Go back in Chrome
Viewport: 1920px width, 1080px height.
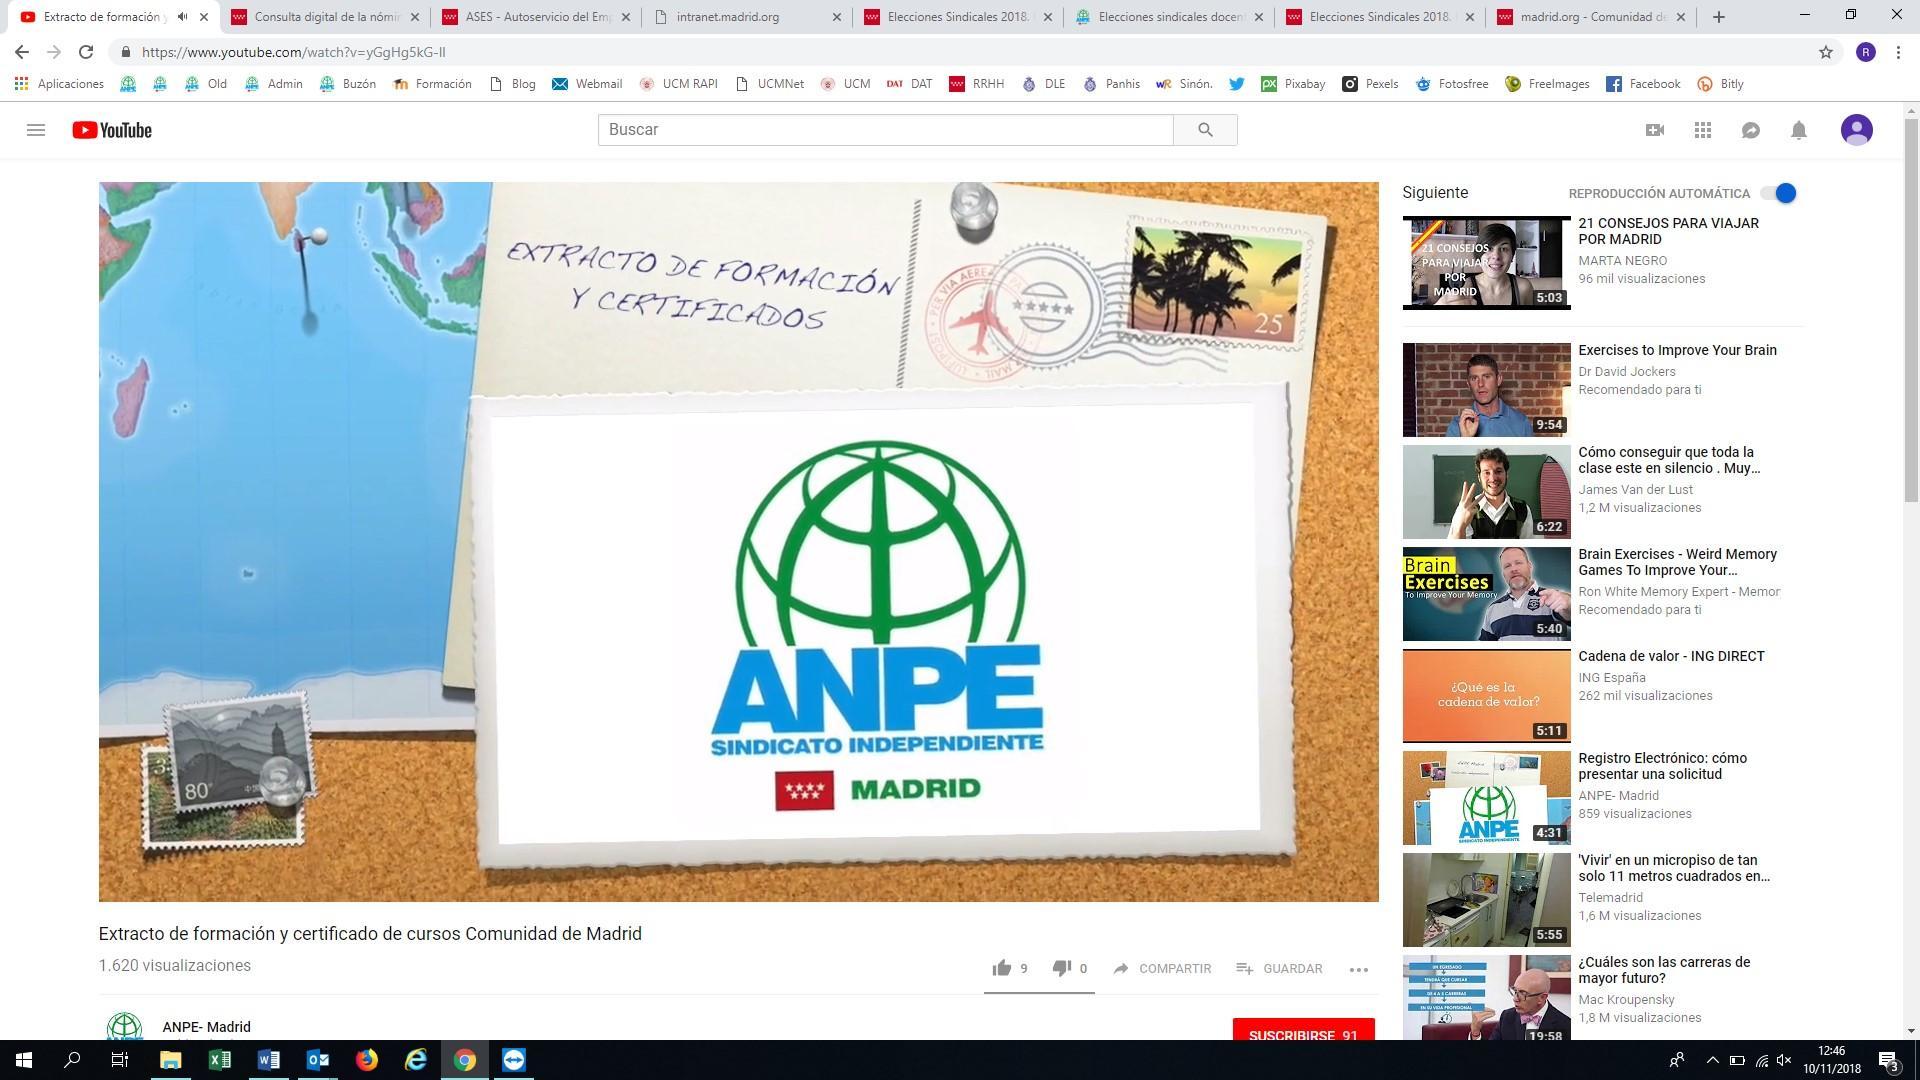(22, 52)
